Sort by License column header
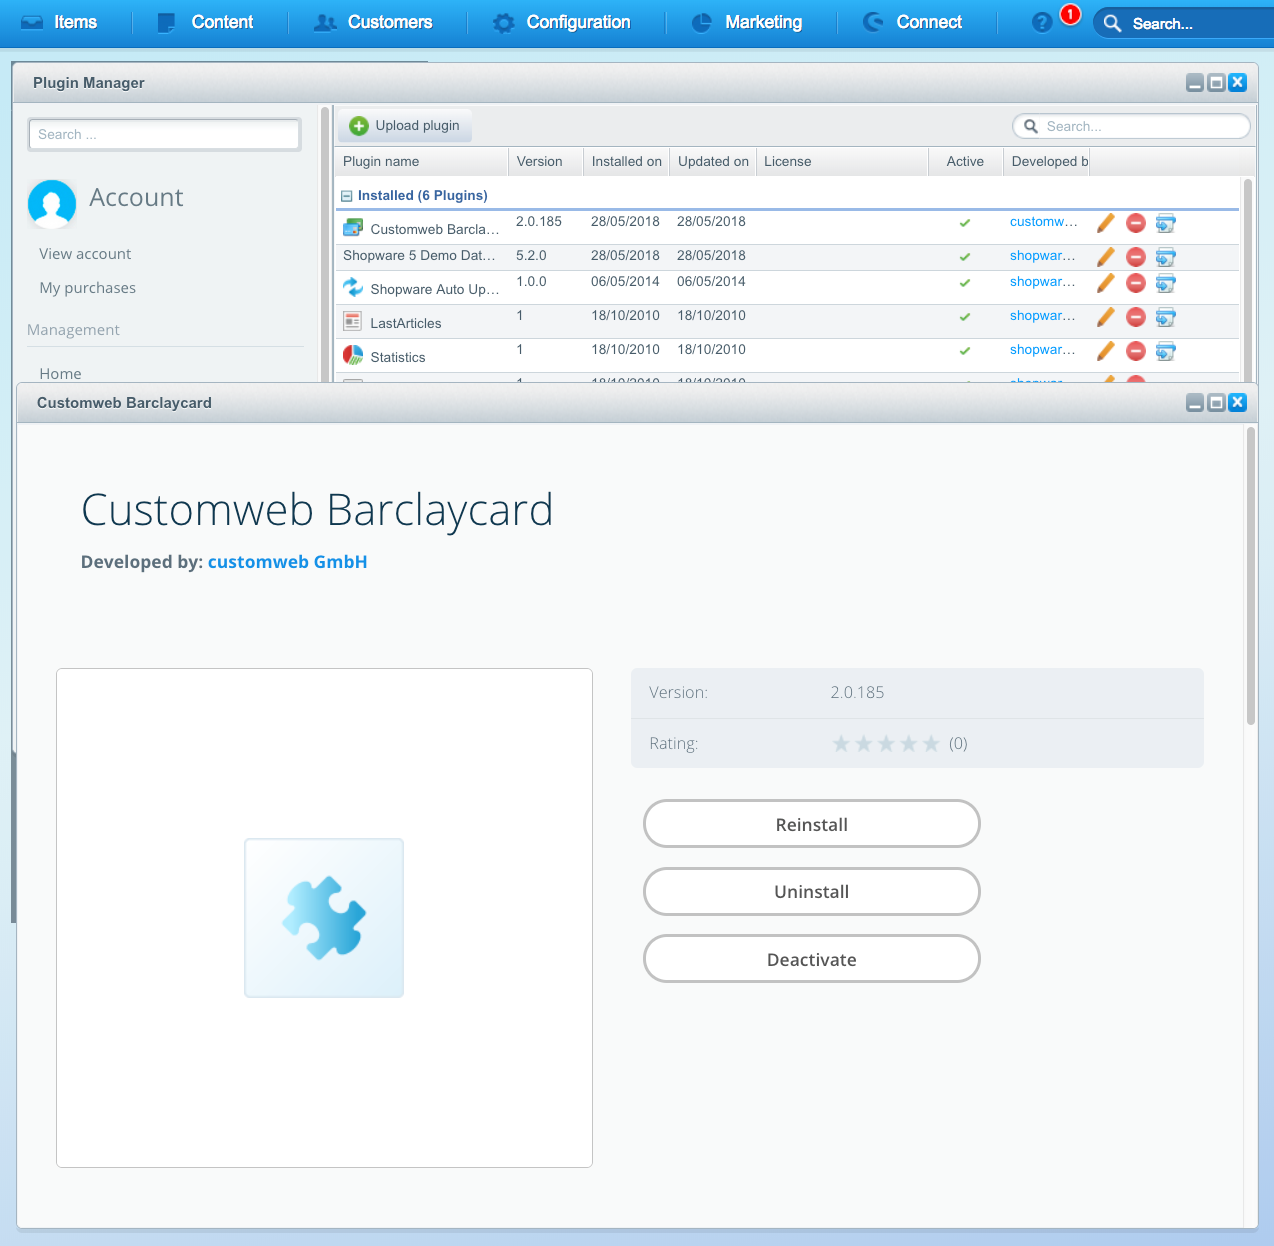Screen dimensions: 1274x1246 [842, 161]
